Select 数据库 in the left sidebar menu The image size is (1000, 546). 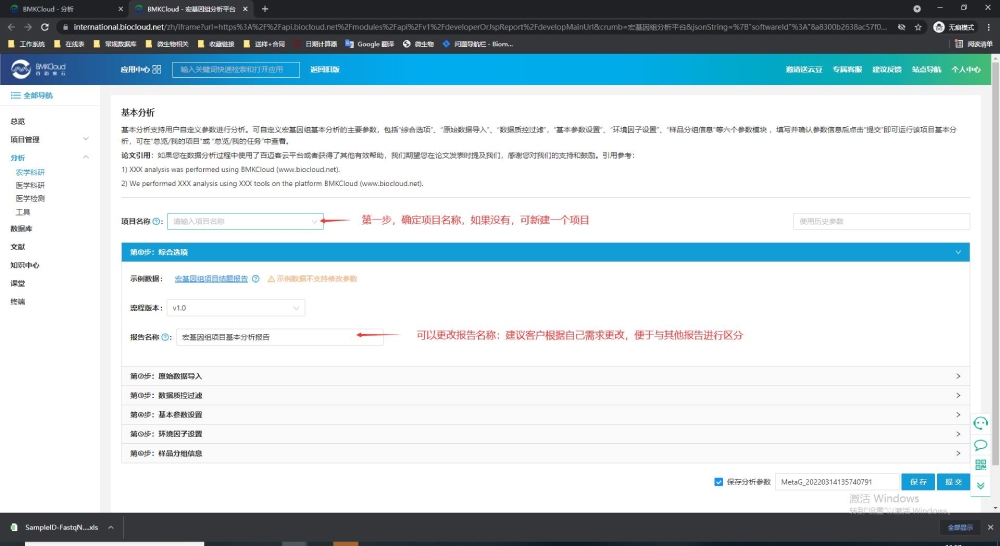pos(21,228)
